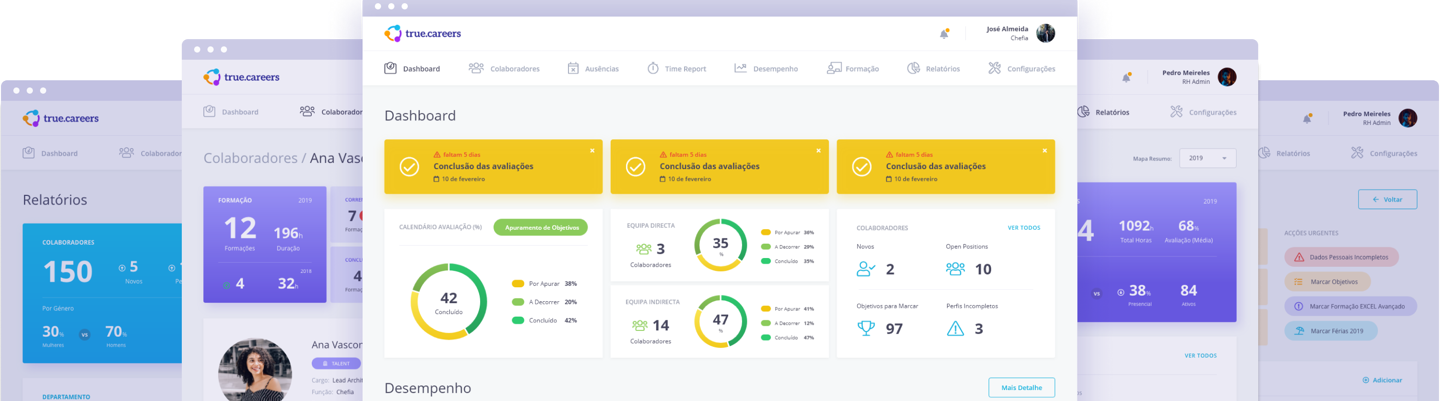Click Ver Todos link in Pedro Meireles window

1201,356
